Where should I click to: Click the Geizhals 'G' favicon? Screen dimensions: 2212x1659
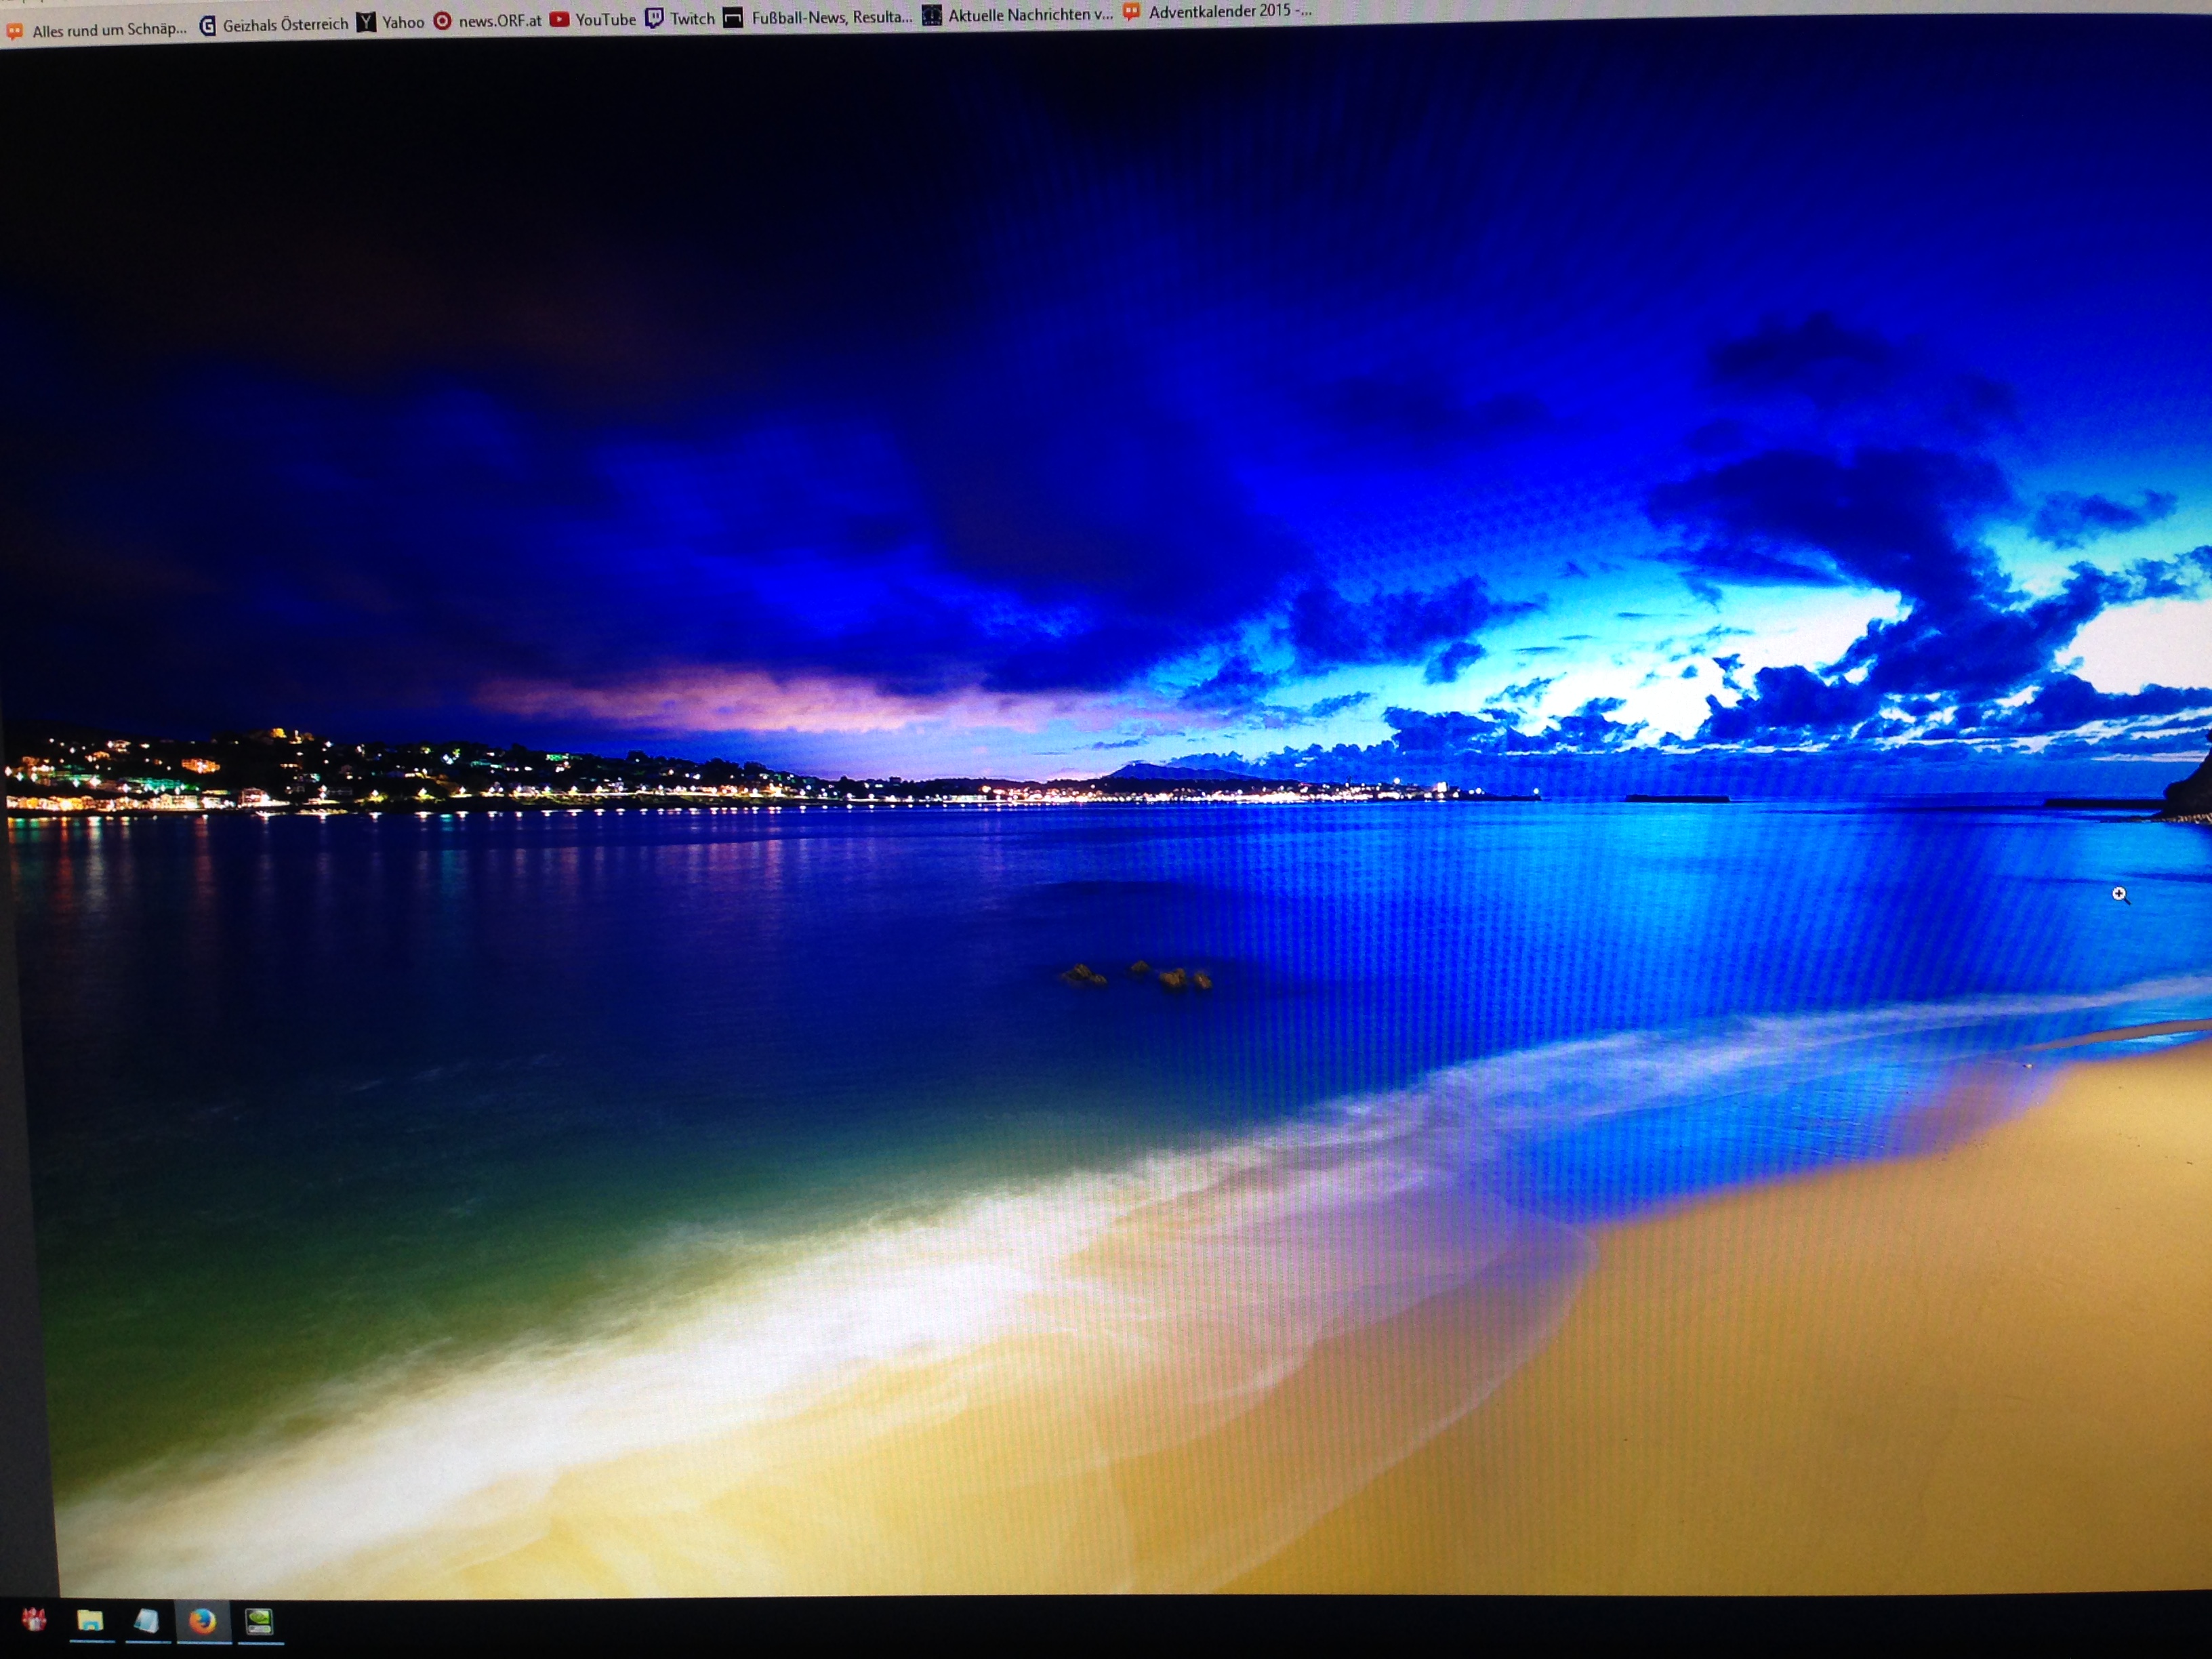tap(208, 26)
